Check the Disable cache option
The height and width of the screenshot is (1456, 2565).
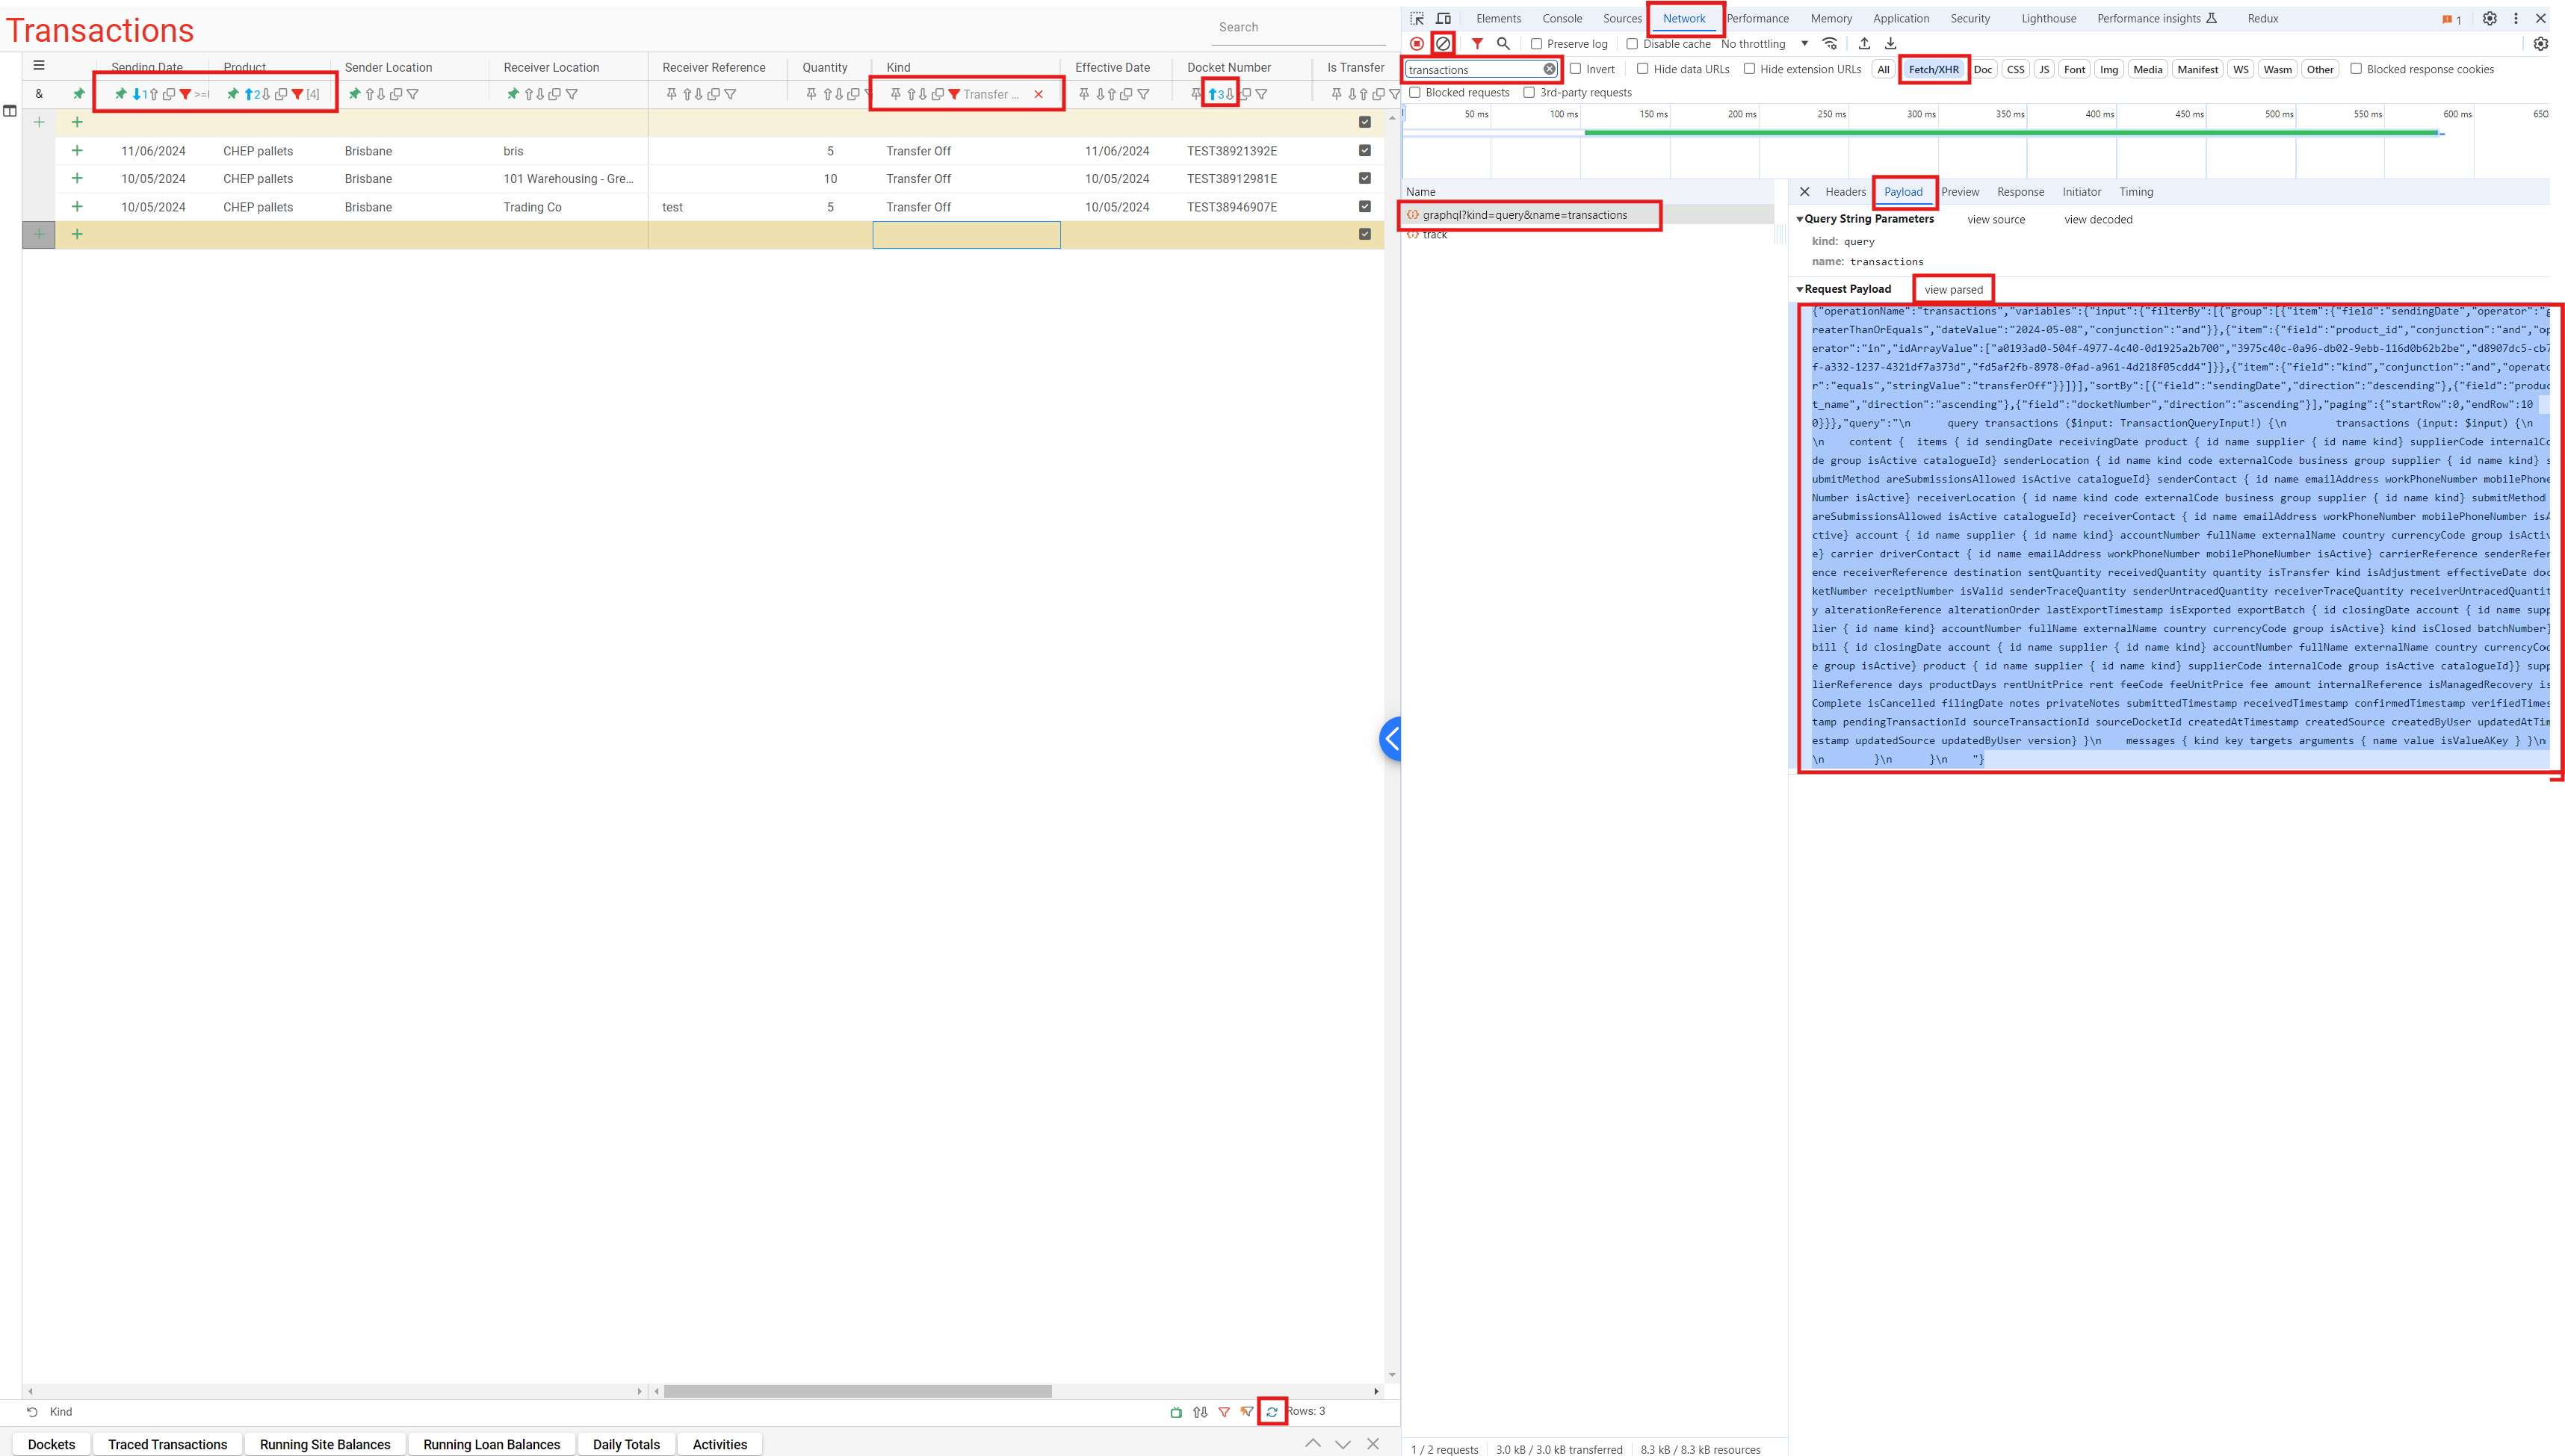point(1632,43)
